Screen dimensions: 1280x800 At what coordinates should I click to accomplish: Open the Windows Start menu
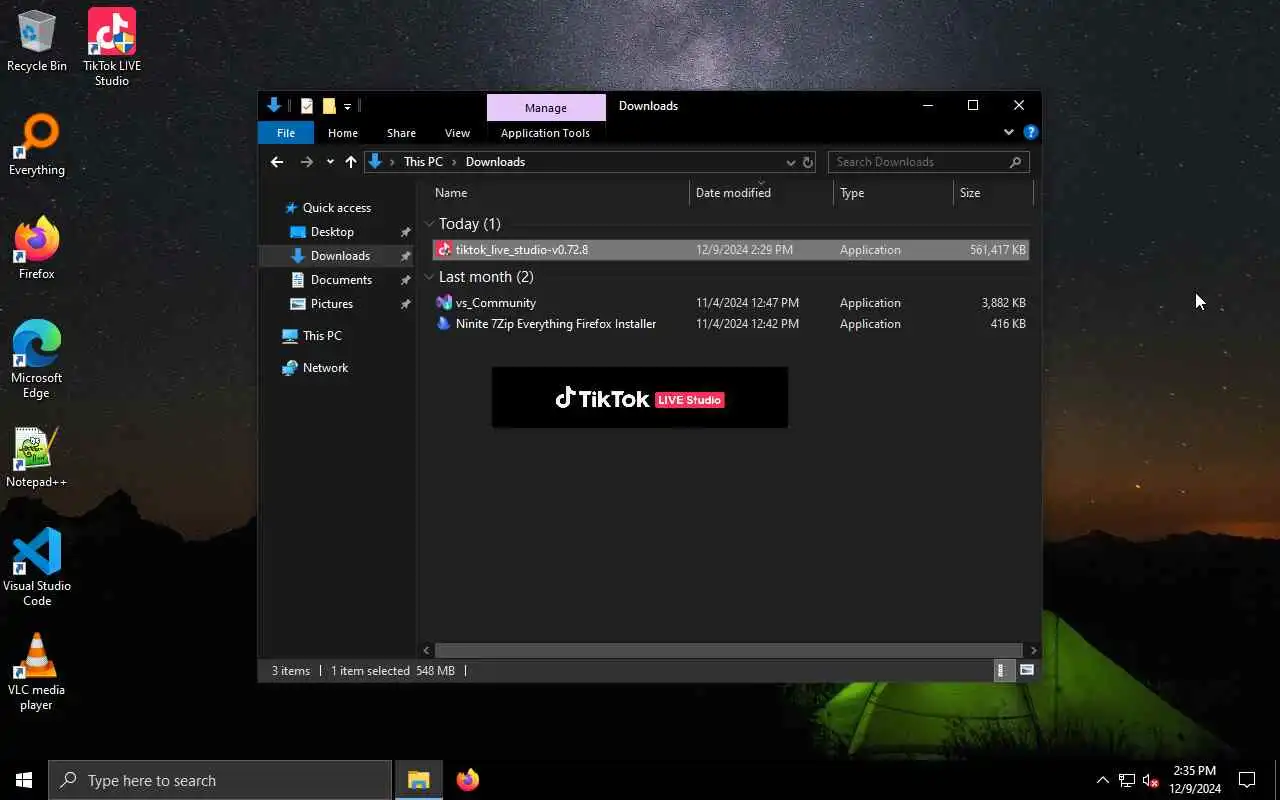[x=24, y=780]
